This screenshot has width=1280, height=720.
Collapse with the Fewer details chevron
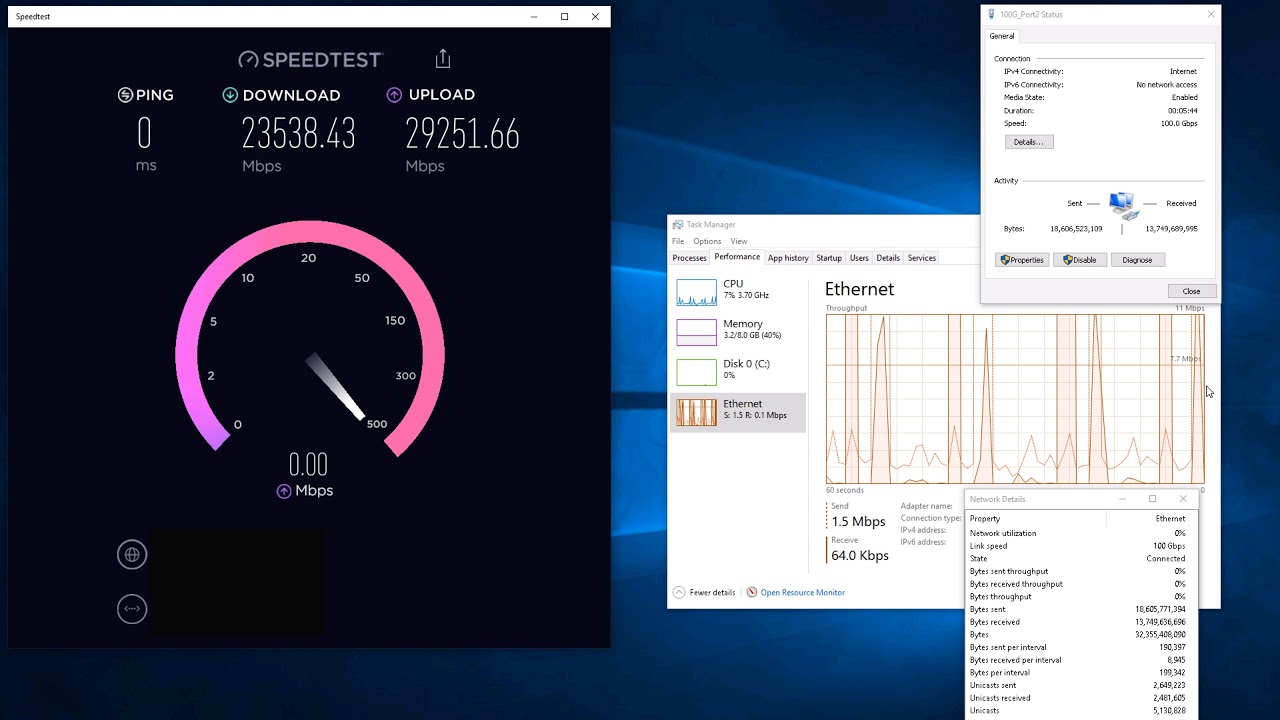679,592
